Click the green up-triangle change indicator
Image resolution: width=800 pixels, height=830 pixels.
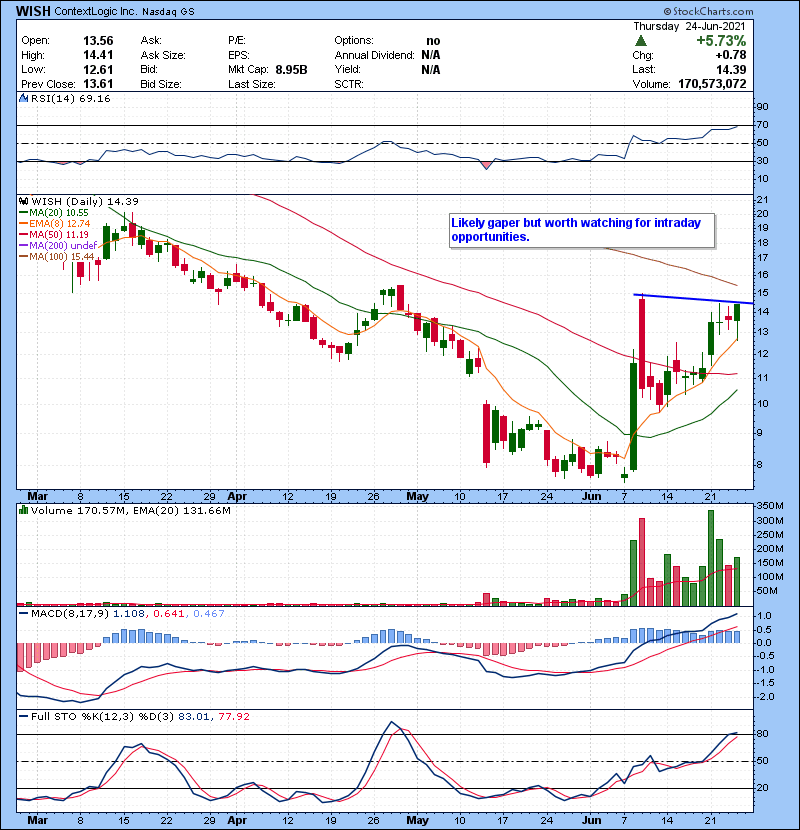click(x=641, y=41)
